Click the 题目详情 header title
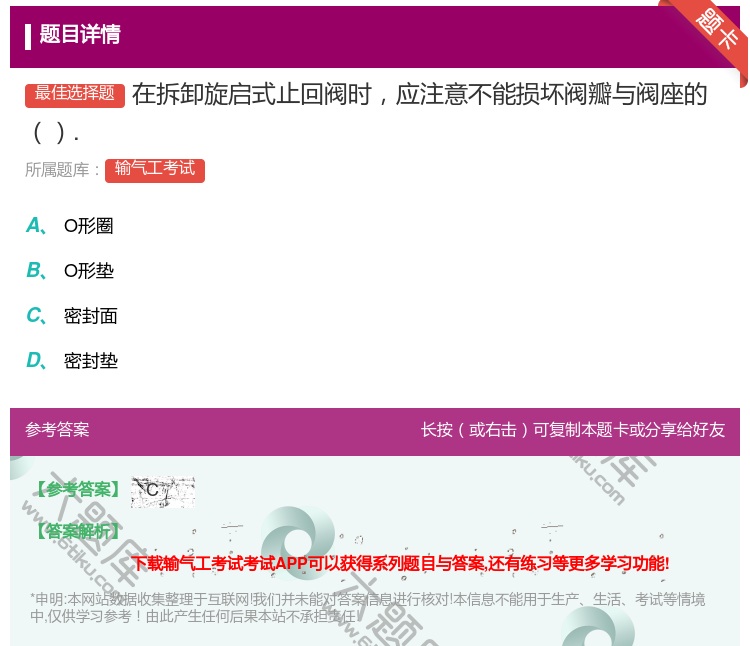 pos(80,34)
